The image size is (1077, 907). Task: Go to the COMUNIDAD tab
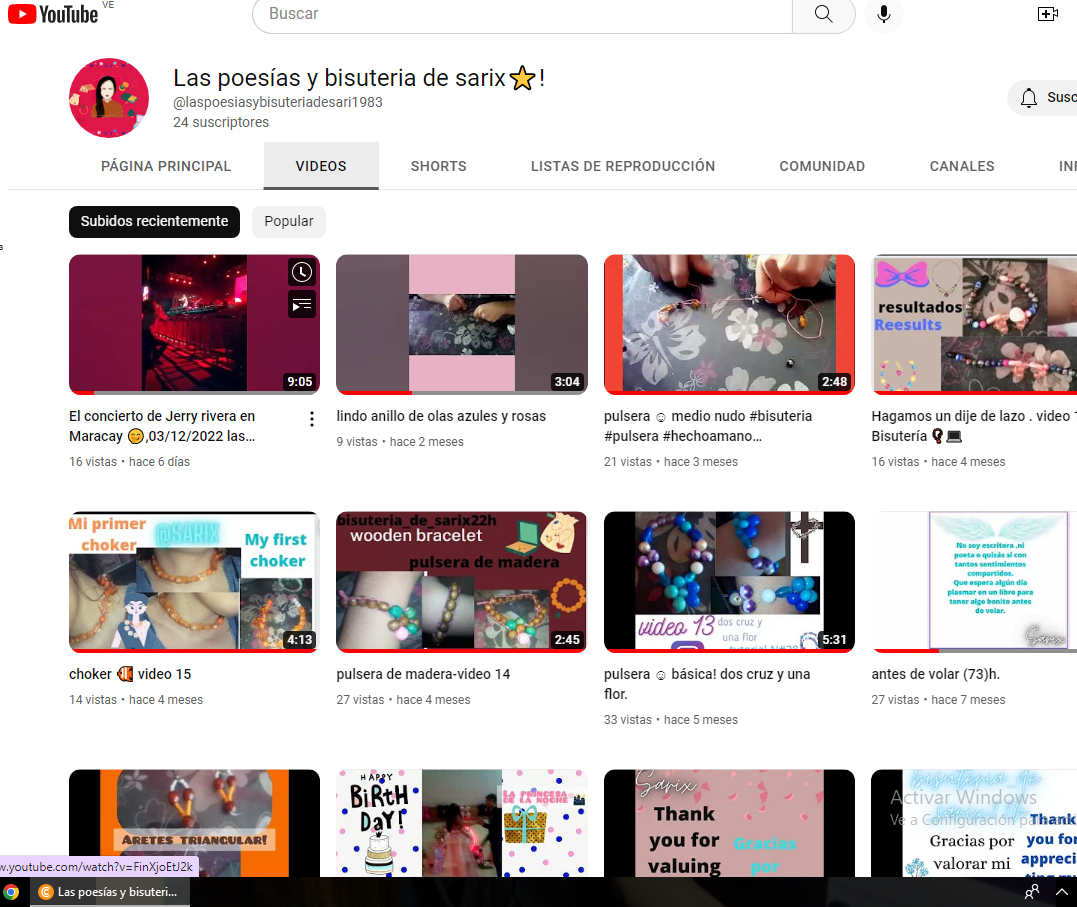click(x=822, y=166)
